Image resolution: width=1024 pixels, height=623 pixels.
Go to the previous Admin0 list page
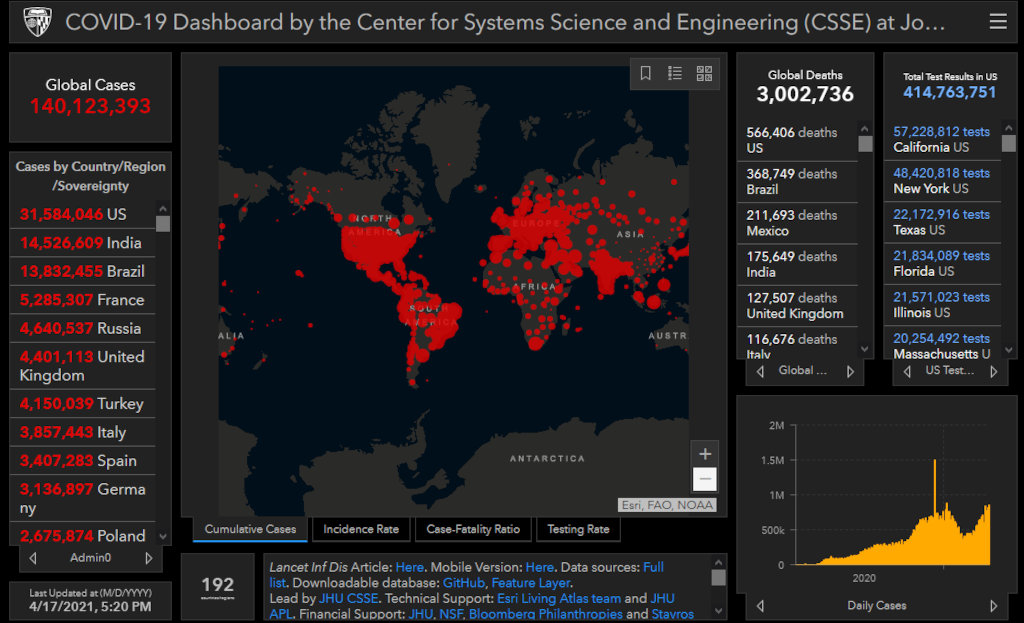tap(33, 558)
